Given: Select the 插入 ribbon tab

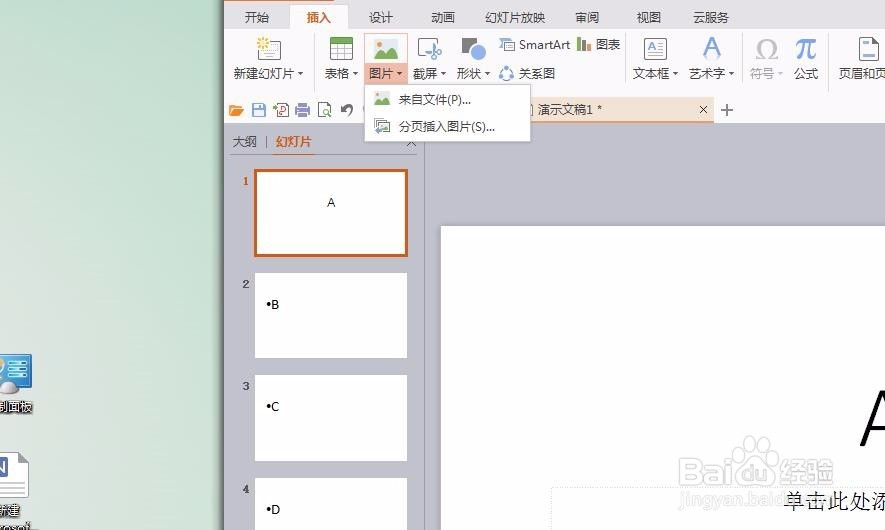Looking at the screenshot, I should coord(318,17).
